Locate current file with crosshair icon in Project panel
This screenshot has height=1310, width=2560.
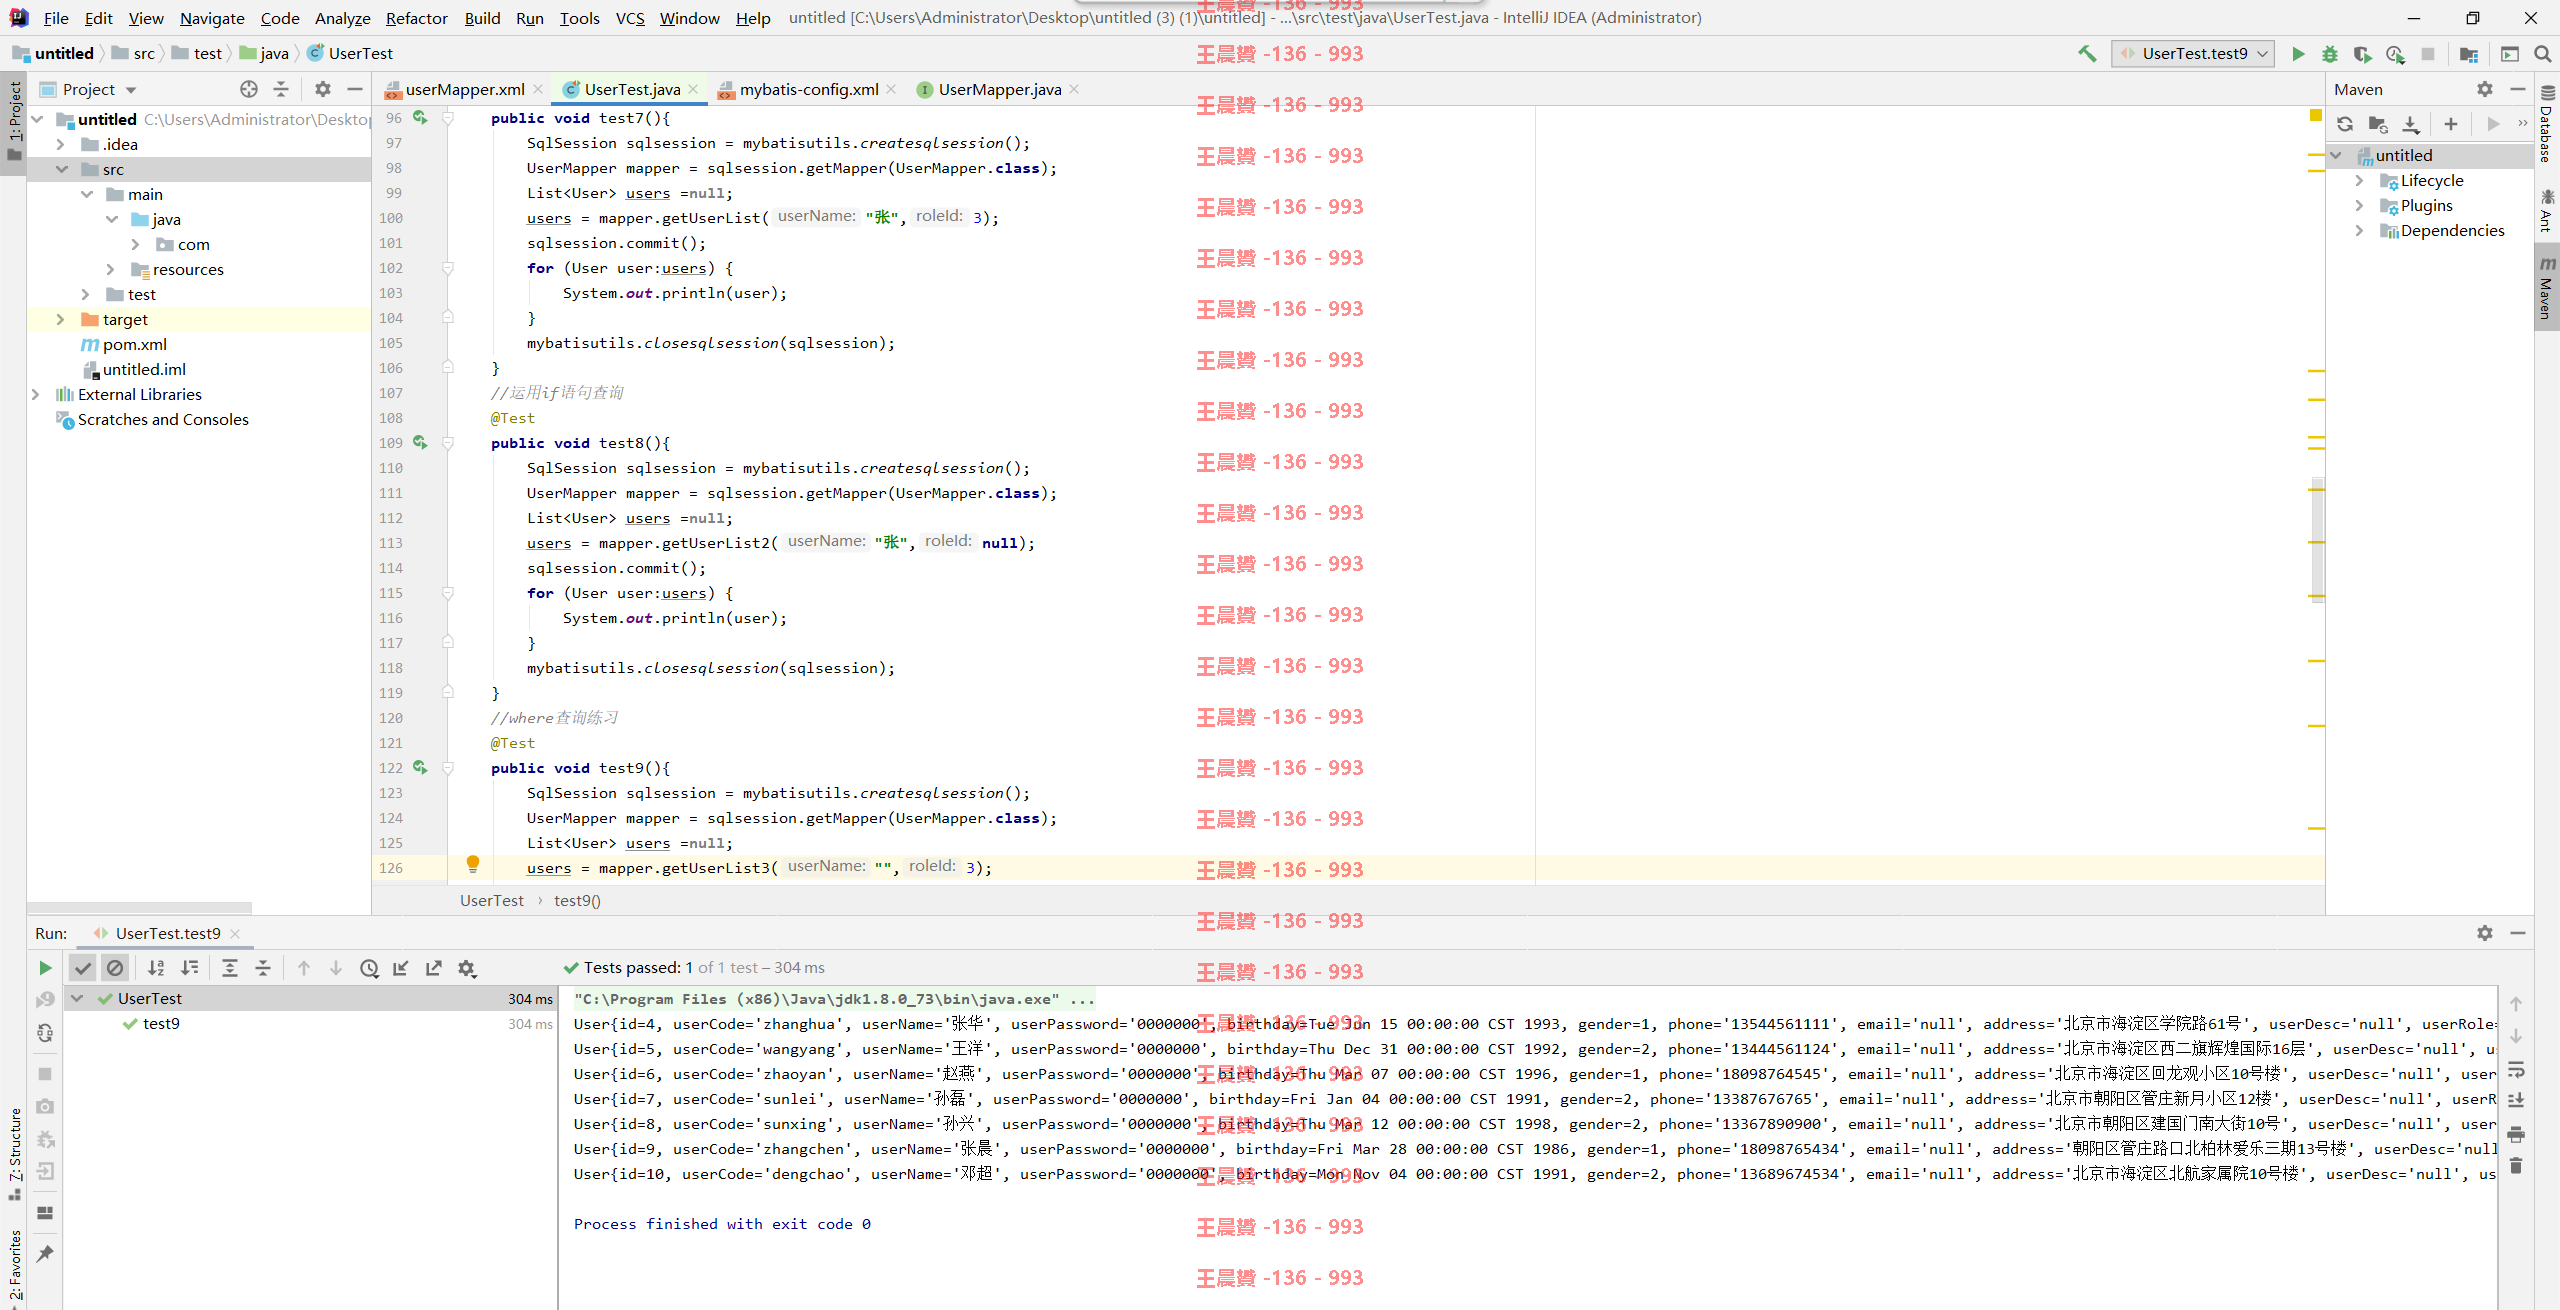pos(249,89)
